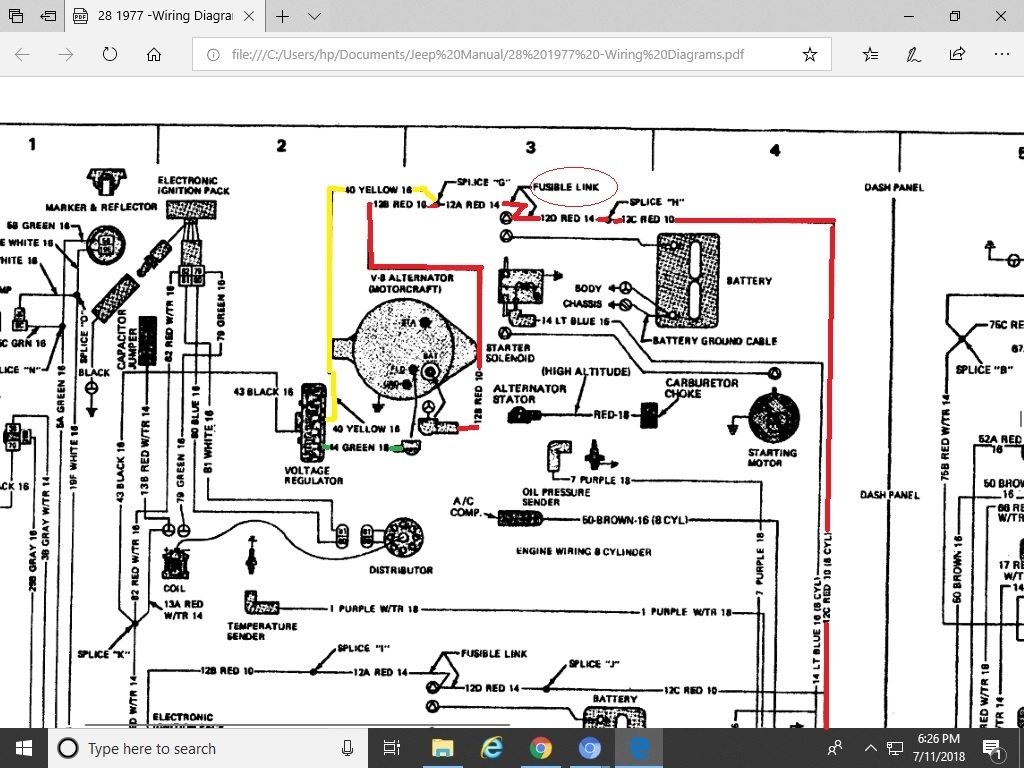Refresh the wiring diagram page
This screenshot has width=1024, height=768.
(x=109, y=54)
